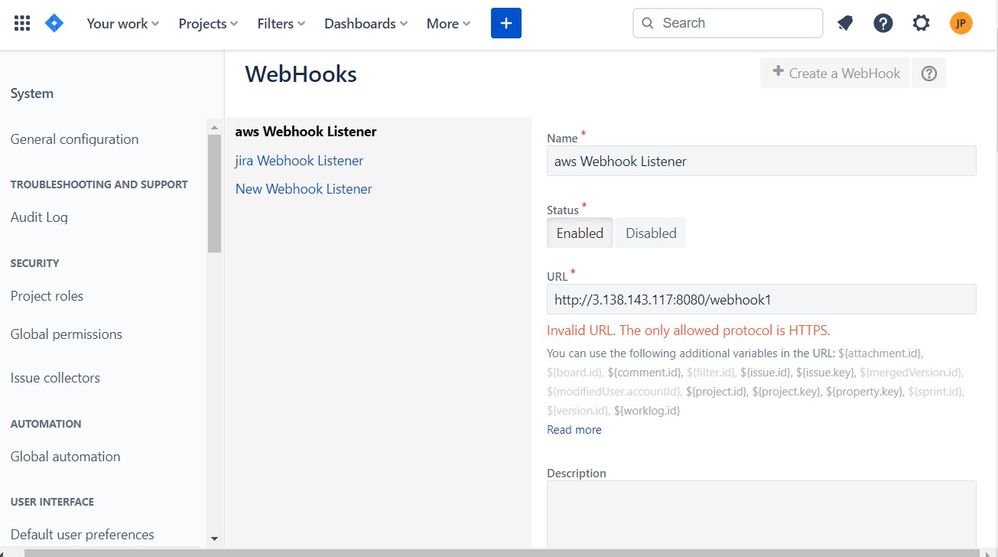This screenshot has width=998, height=557.
Task: Open Global automation in sidebar
Action: pos(65,456)
